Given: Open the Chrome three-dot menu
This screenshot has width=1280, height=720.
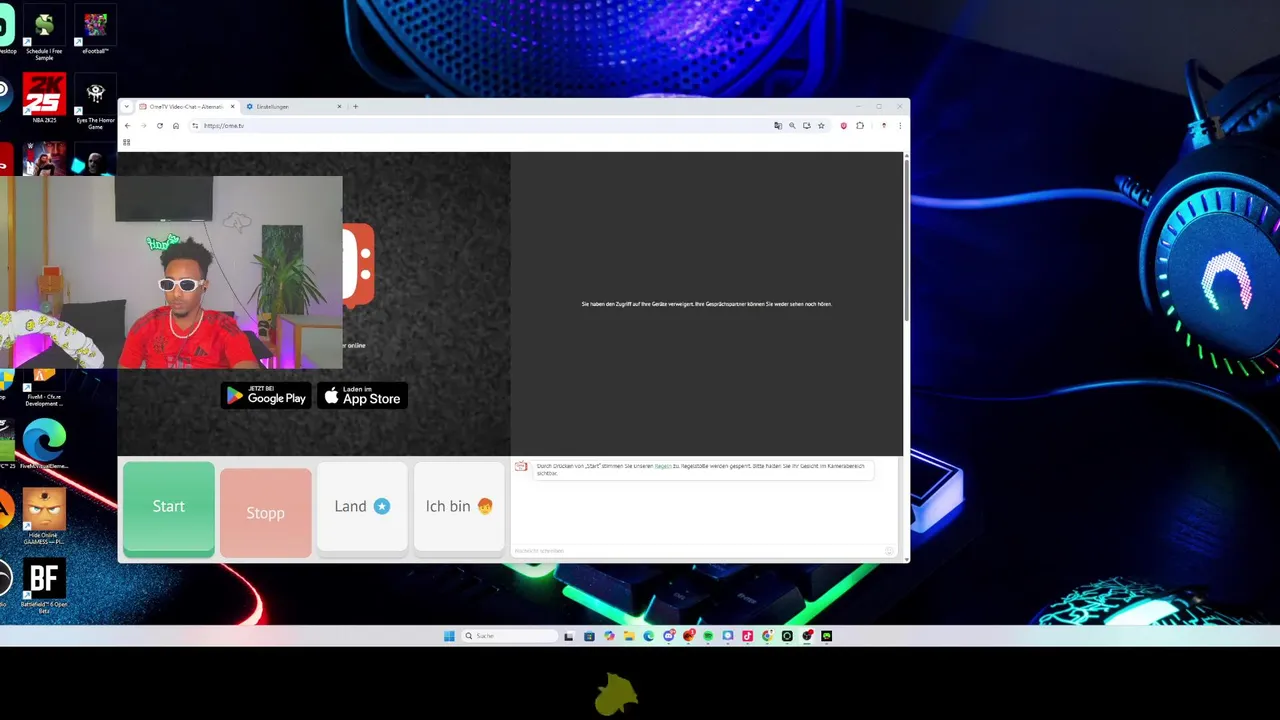Looking at the screenshot, I should pyautogui.click(x=899, y=126).
